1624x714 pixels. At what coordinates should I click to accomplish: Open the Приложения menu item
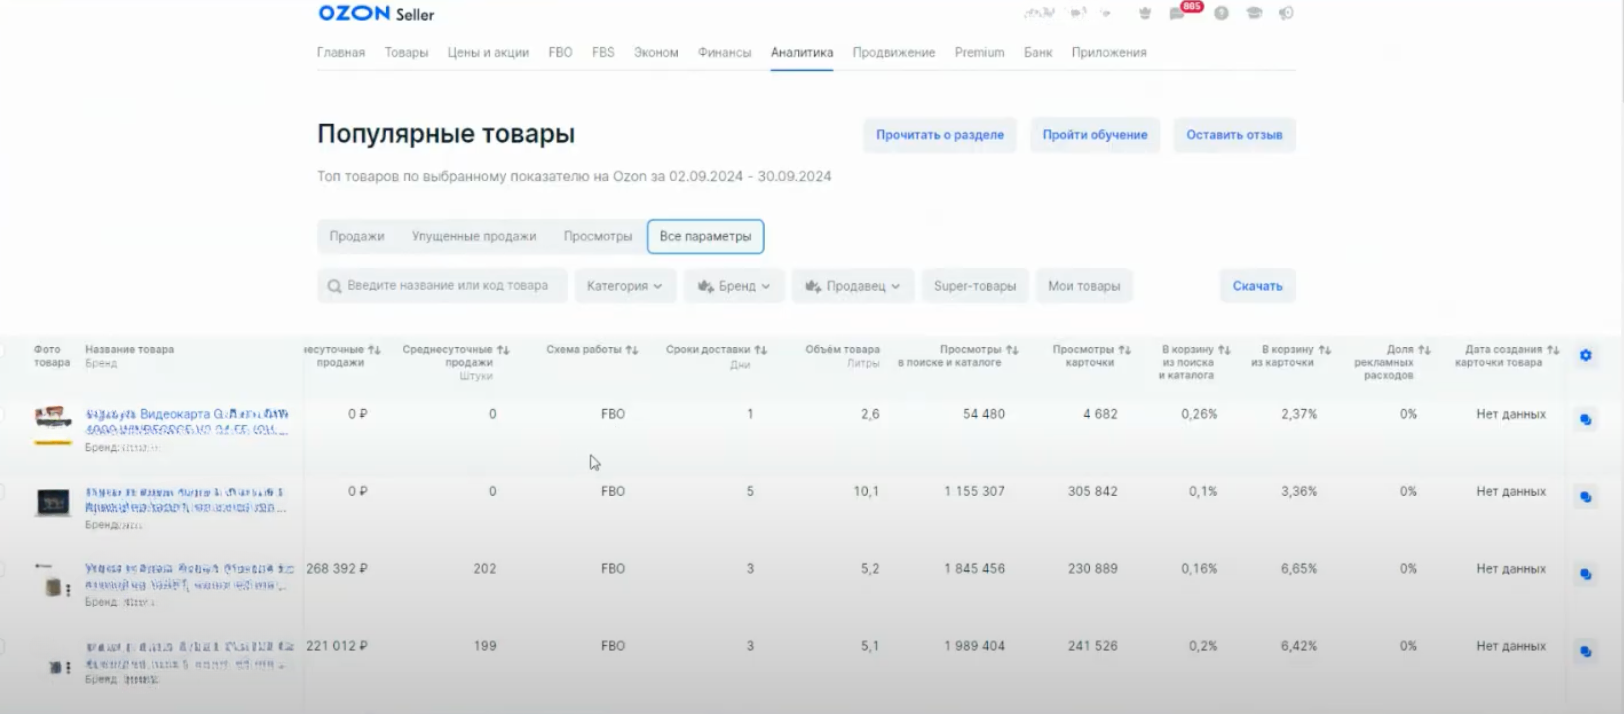click(1109, 52)
